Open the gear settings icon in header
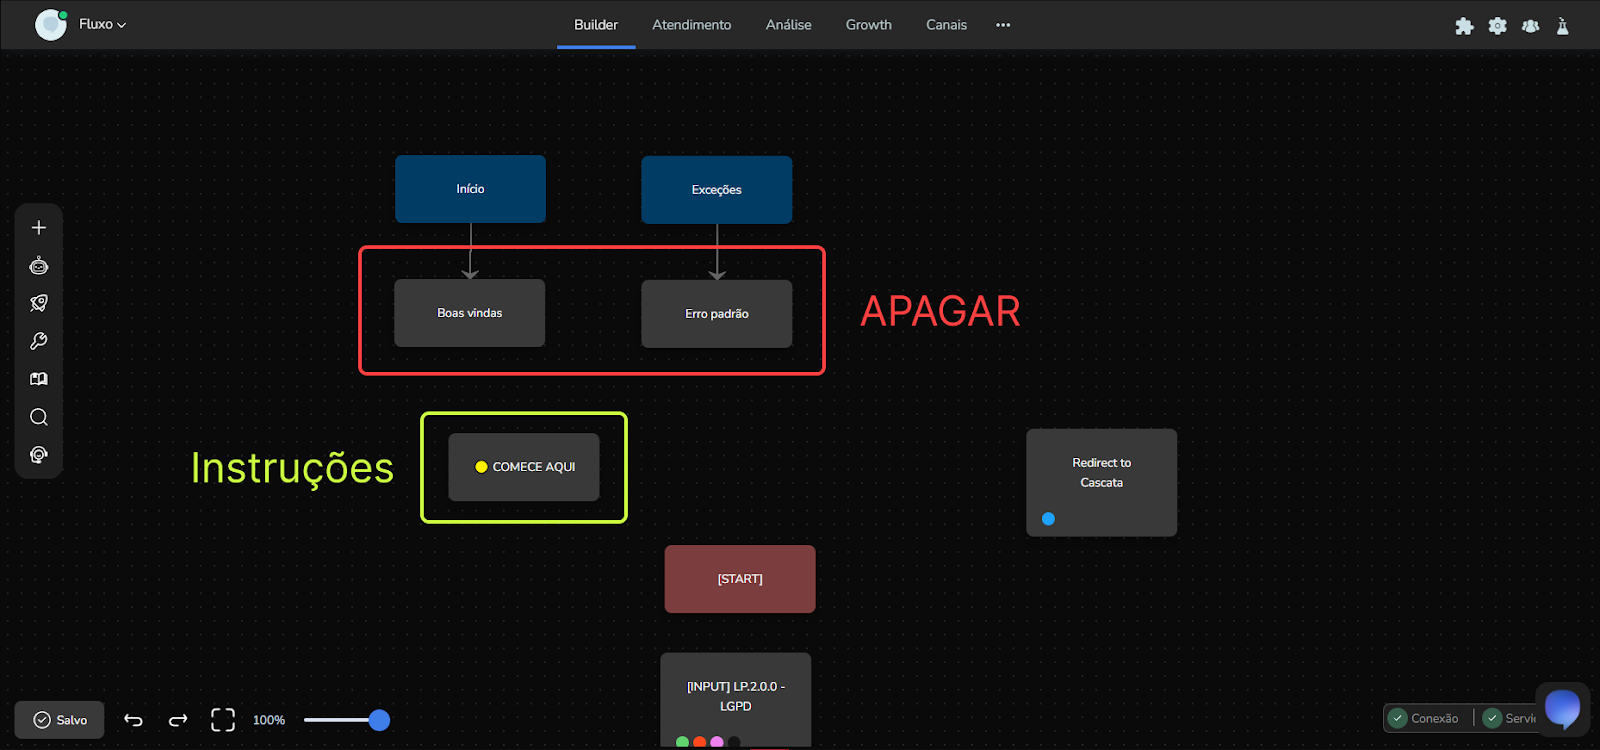The width and height of the screenshot is (1600, 750). (1497, 26)
